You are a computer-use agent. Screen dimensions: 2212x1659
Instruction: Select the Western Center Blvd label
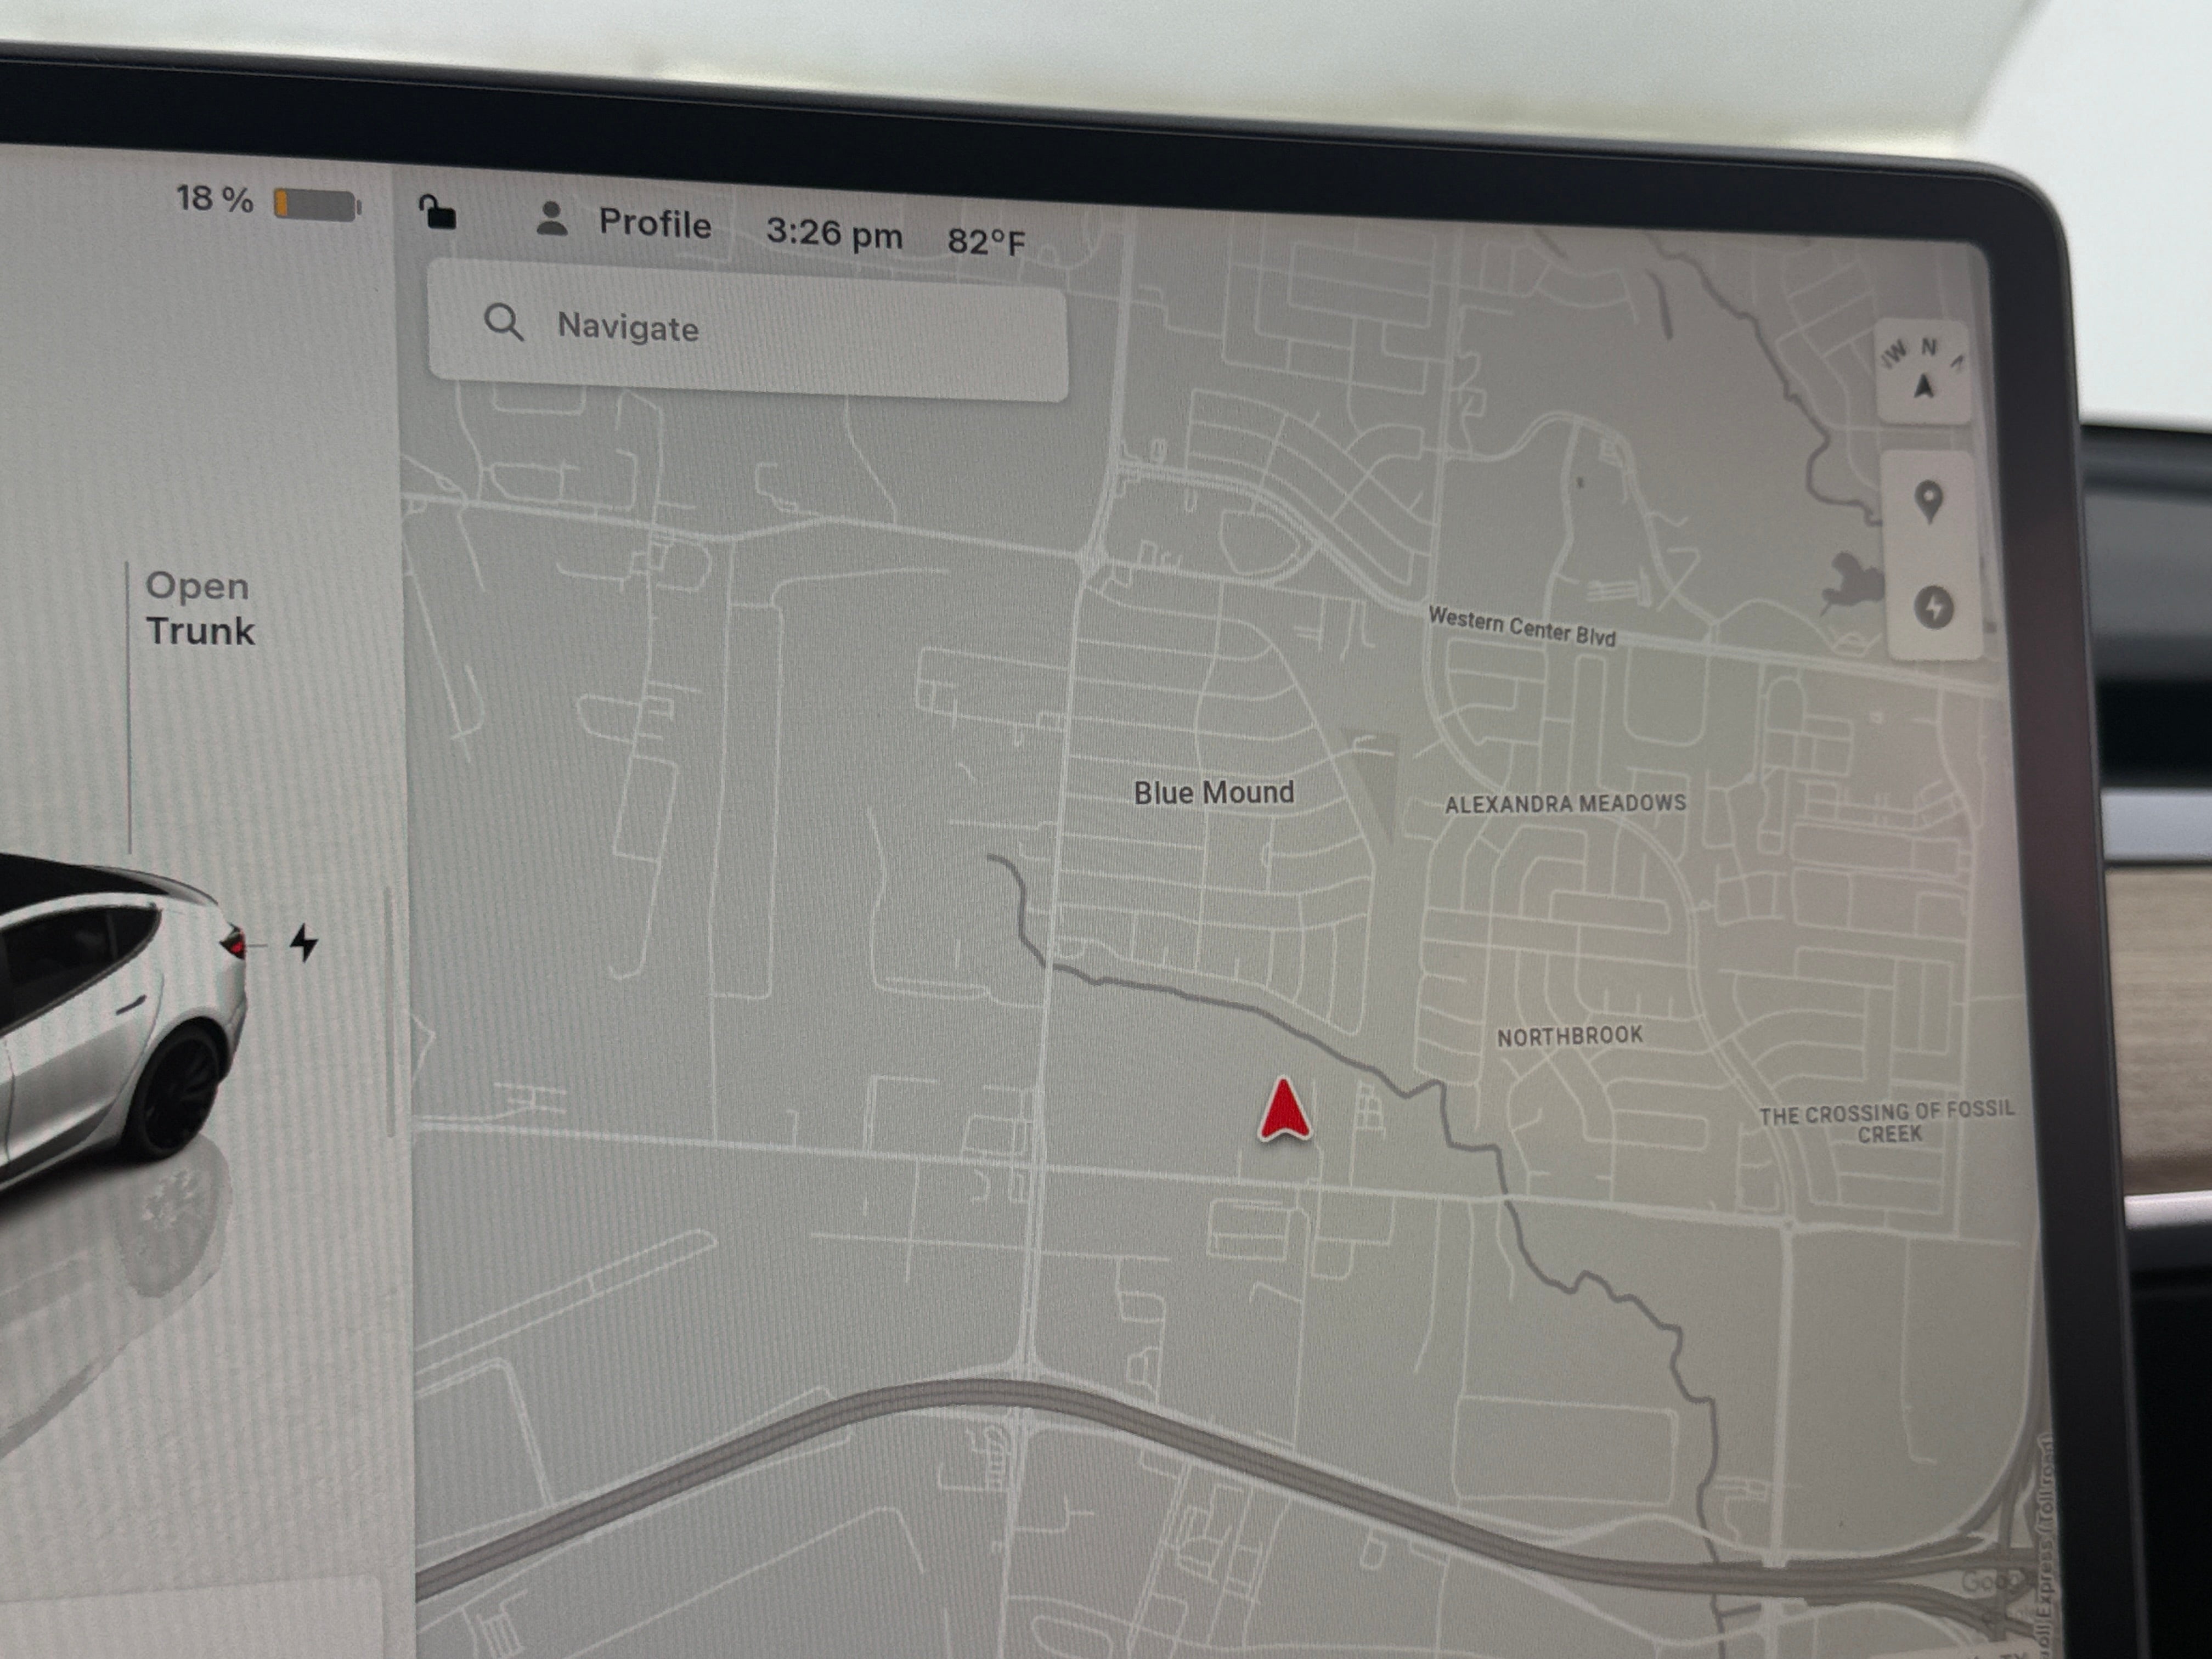(1521, 627)
